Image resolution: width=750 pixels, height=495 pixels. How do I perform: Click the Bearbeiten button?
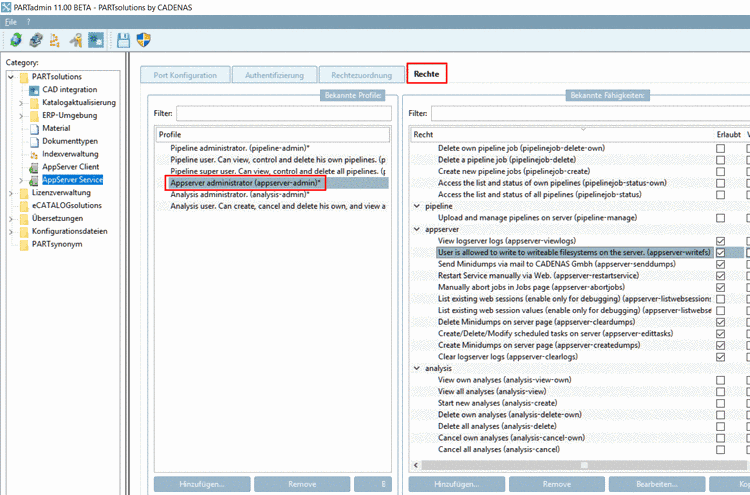pyautogui.click(x=657, y=484)
